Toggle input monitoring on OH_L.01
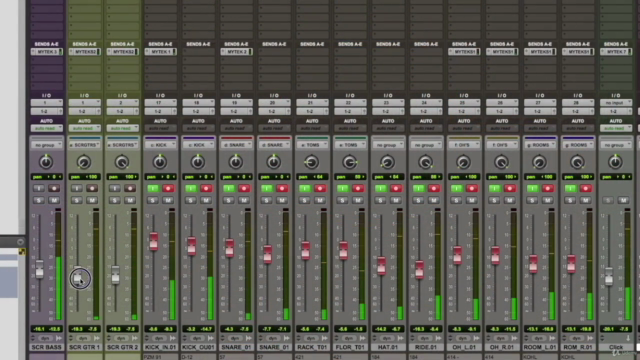The image size is (640, 360). click(457, 188)
